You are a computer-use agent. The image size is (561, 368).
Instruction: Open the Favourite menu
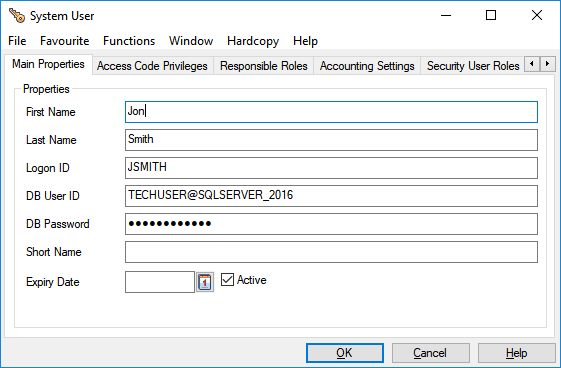tap(64, 41)
